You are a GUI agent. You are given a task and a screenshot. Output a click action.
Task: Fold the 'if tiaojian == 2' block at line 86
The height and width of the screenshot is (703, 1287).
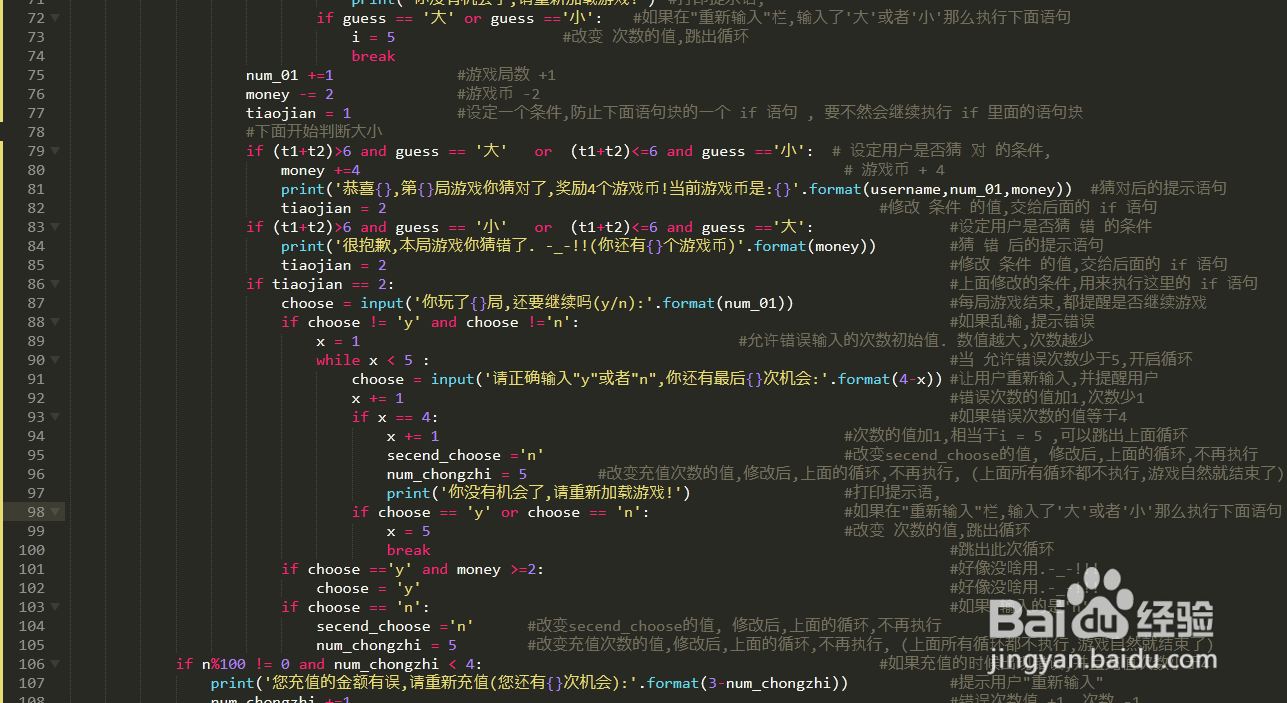[x=55, y=285]
